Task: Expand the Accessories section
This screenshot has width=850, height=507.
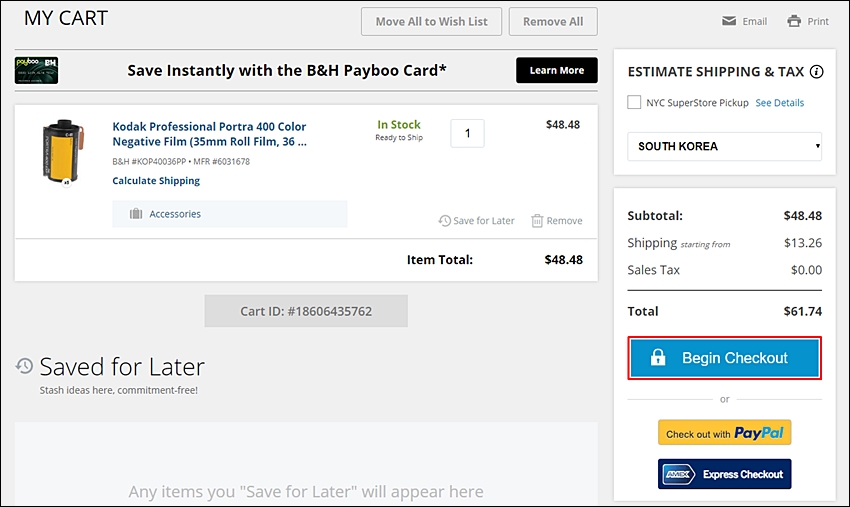Action: point(229,214)
